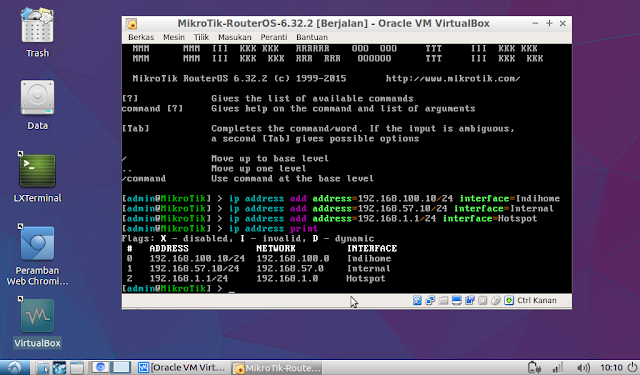Click Hotspot in the INTERFACE column

(x=366, y=279)
